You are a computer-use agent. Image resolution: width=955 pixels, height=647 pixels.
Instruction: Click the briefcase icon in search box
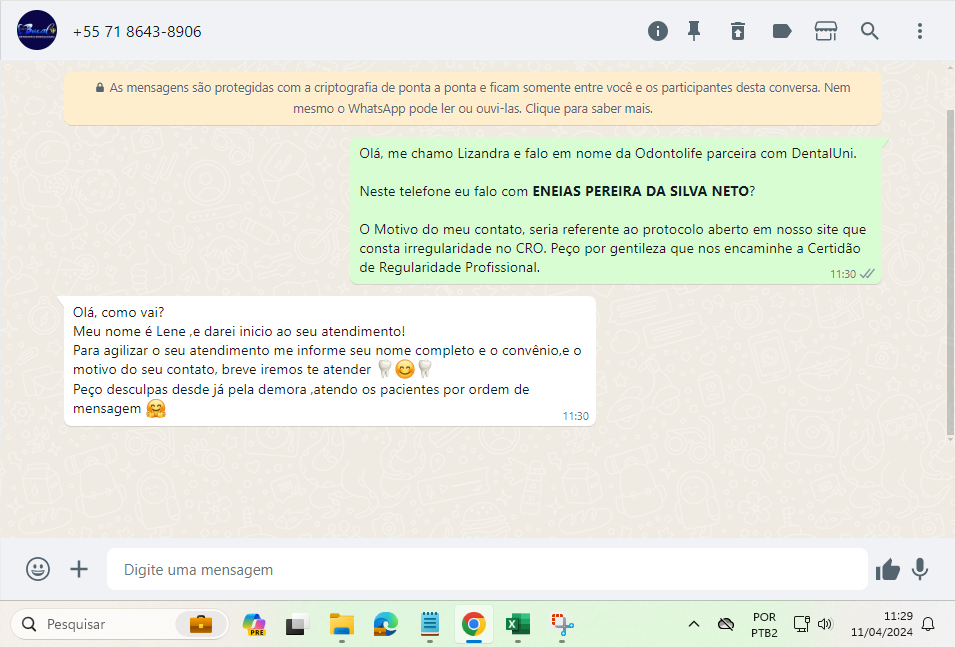[200, 624]
